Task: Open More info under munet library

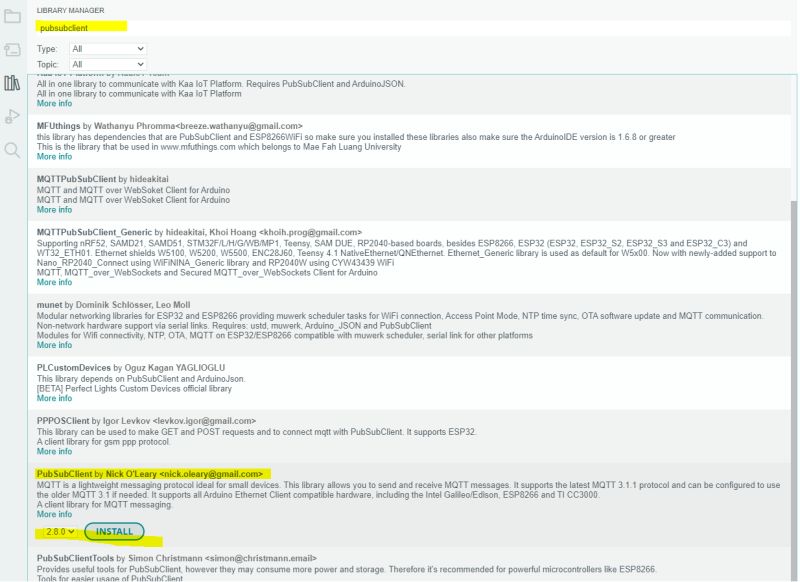Action: click(54, 345)
